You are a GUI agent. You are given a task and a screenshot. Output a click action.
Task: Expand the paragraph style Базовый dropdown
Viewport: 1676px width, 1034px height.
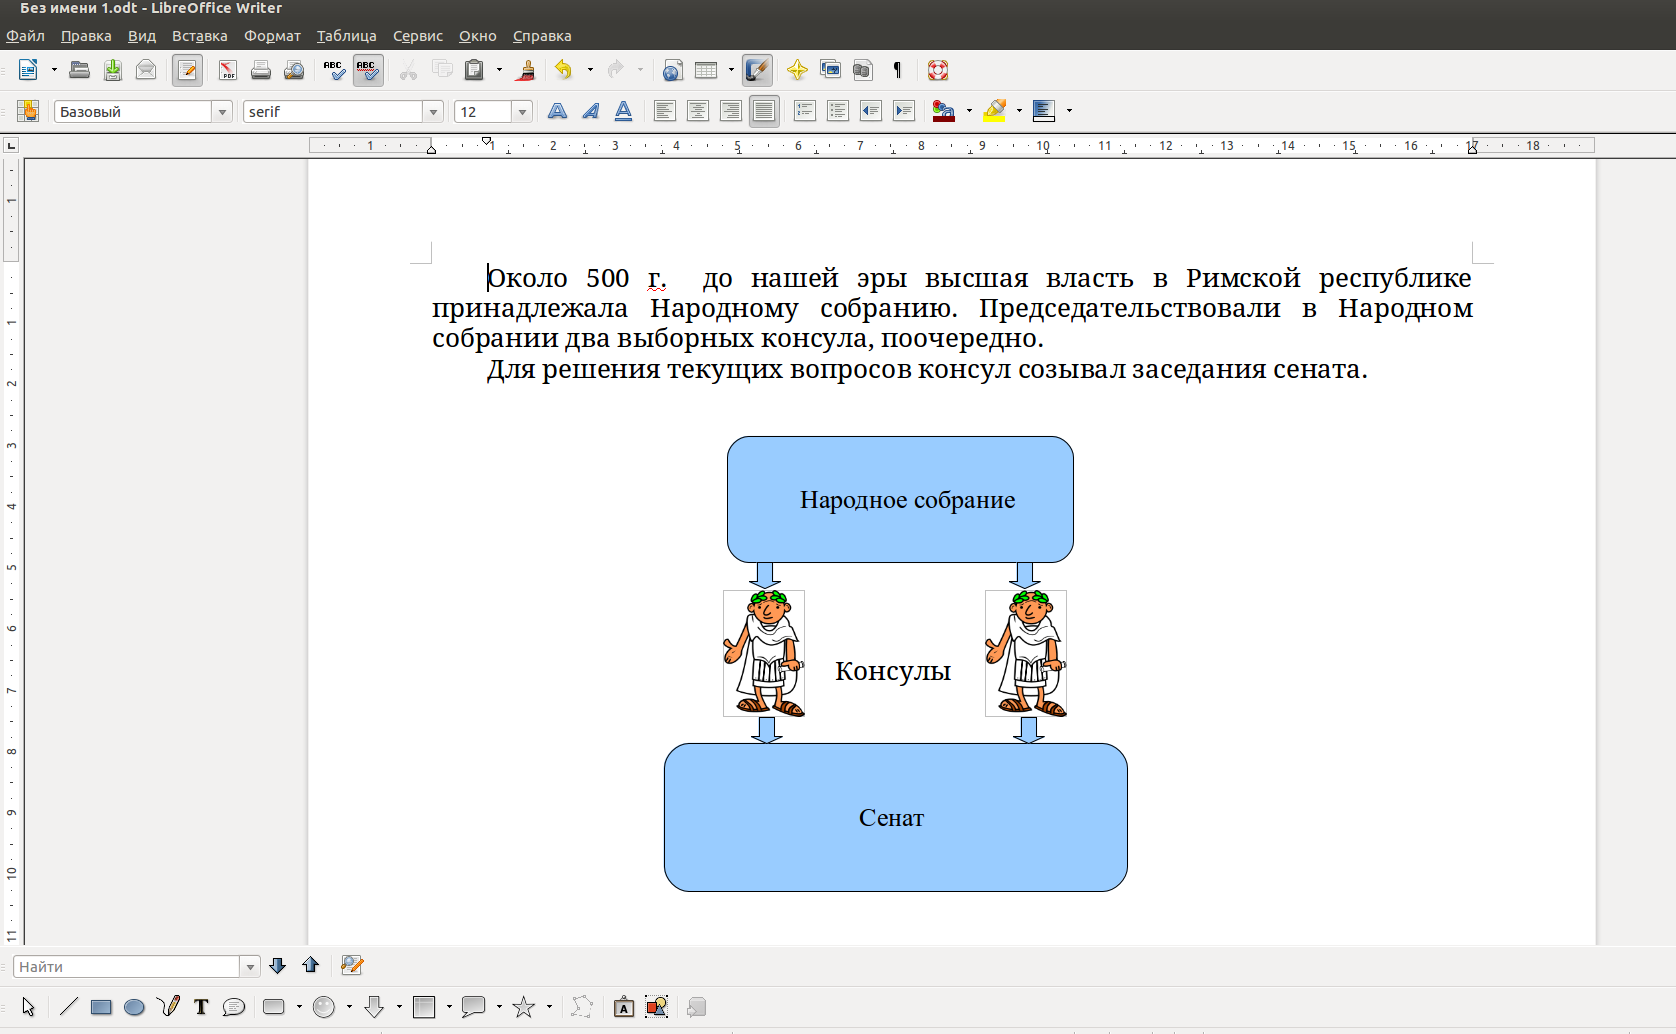click(x=222, y=112)
